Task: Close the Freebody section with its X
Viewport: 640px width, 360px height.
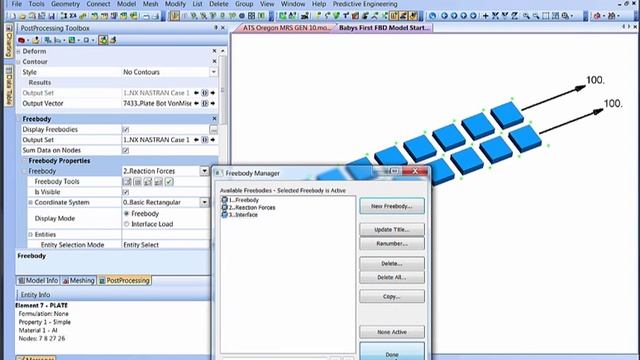Action: point(214,119)
